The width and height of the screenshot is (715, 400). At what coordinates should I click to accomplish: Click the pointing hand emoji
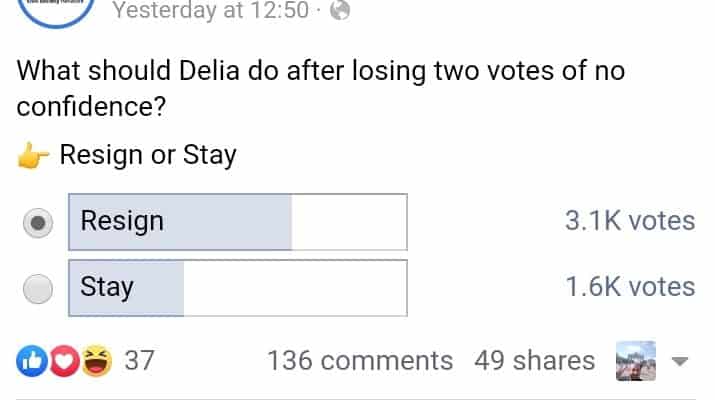tap(34, 156)
